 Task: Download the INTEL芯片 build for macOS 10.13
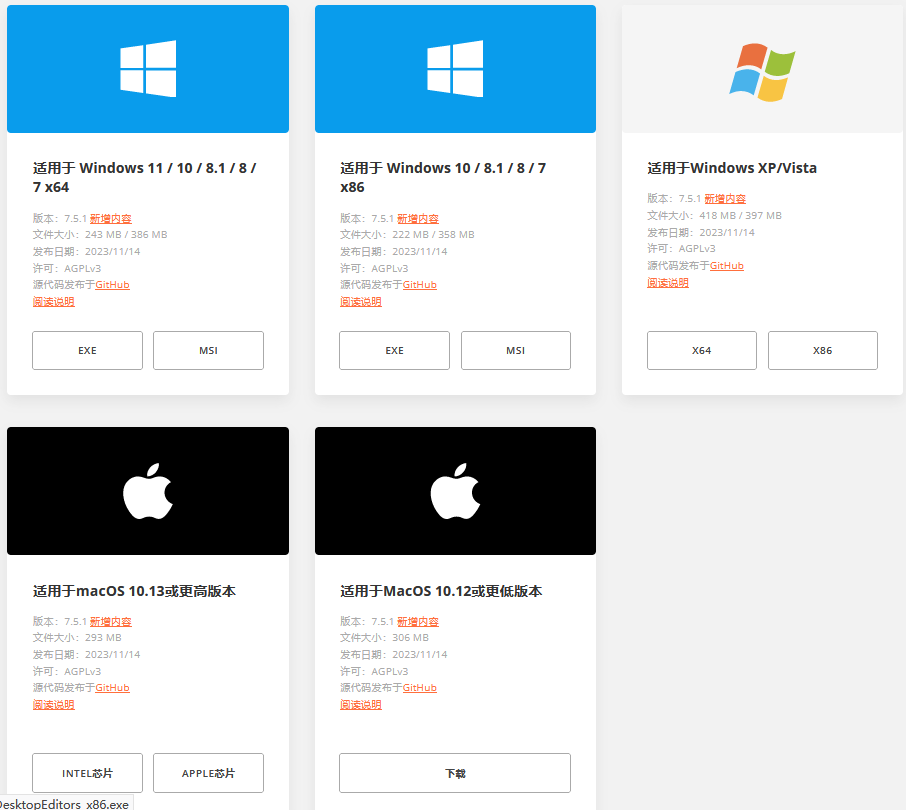pyautogui.click(x=87, y=773)
